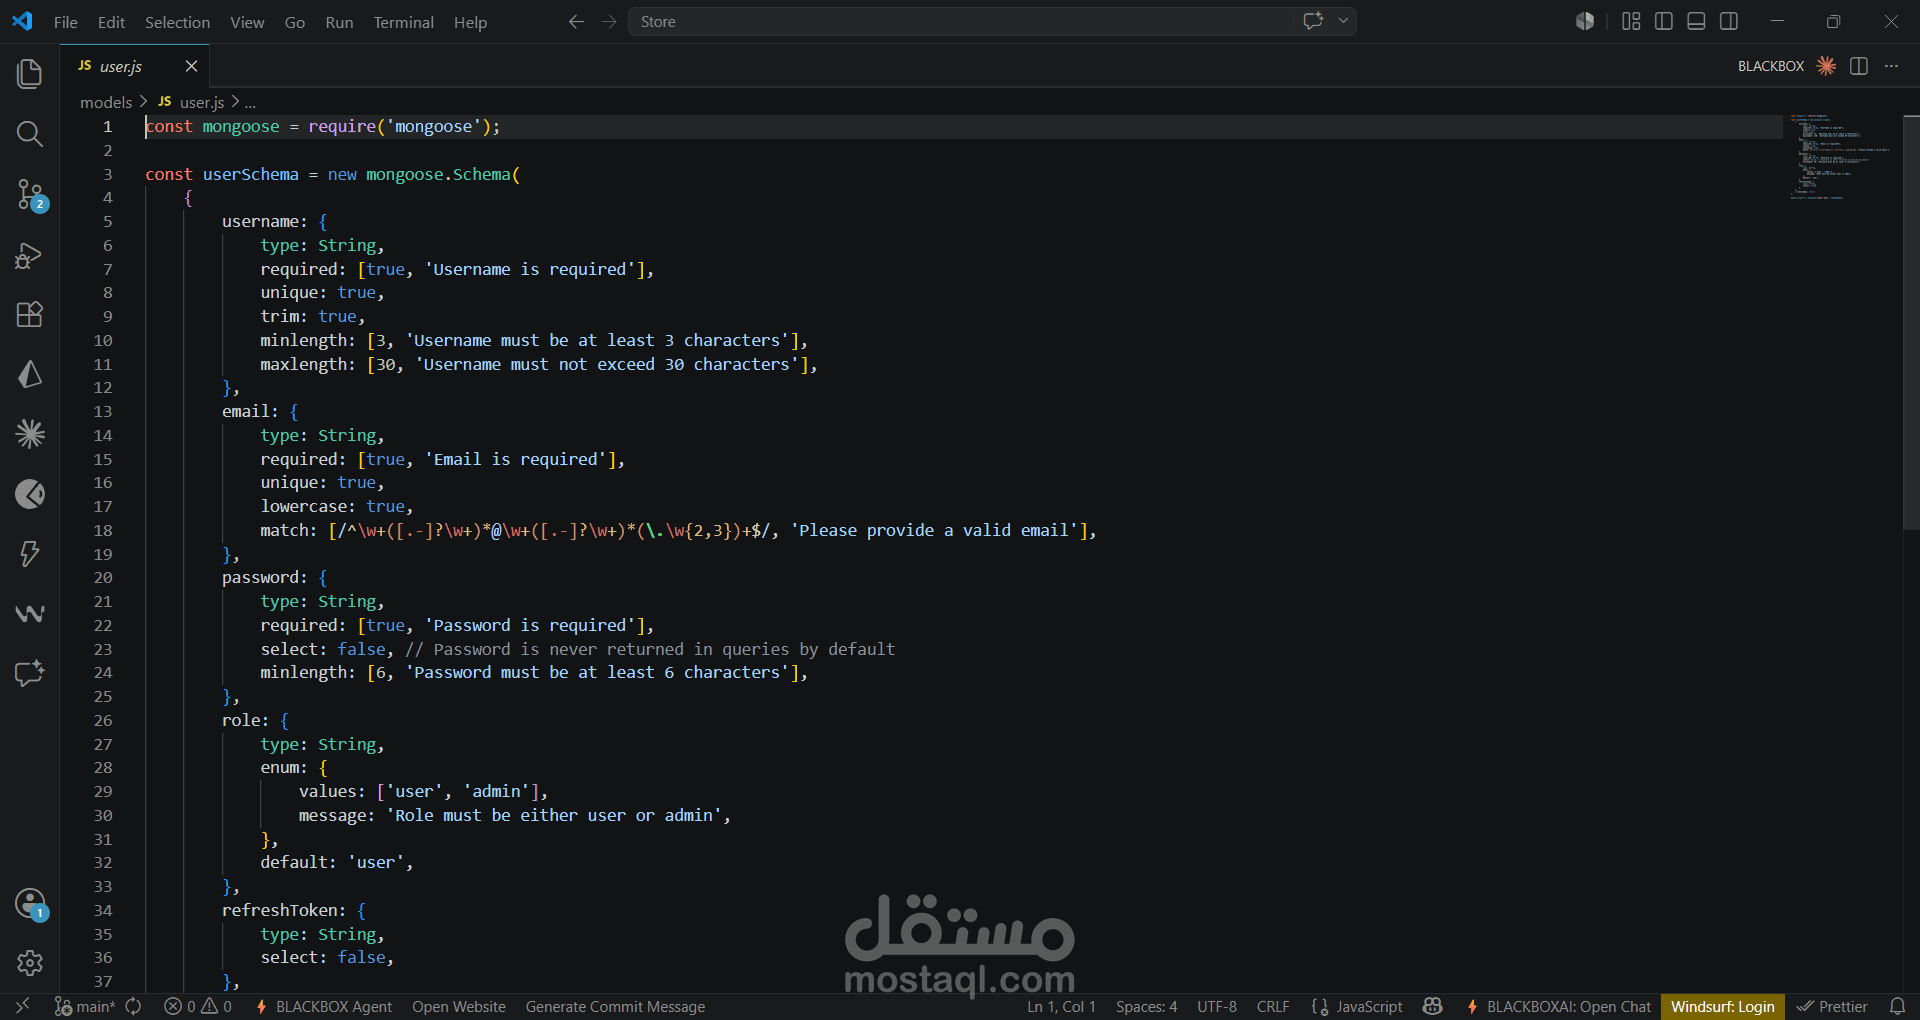Click the Copilot status icon in status bar
The width and height of the screenshot is (1920, 1020).
[x=1433, y=1006]
